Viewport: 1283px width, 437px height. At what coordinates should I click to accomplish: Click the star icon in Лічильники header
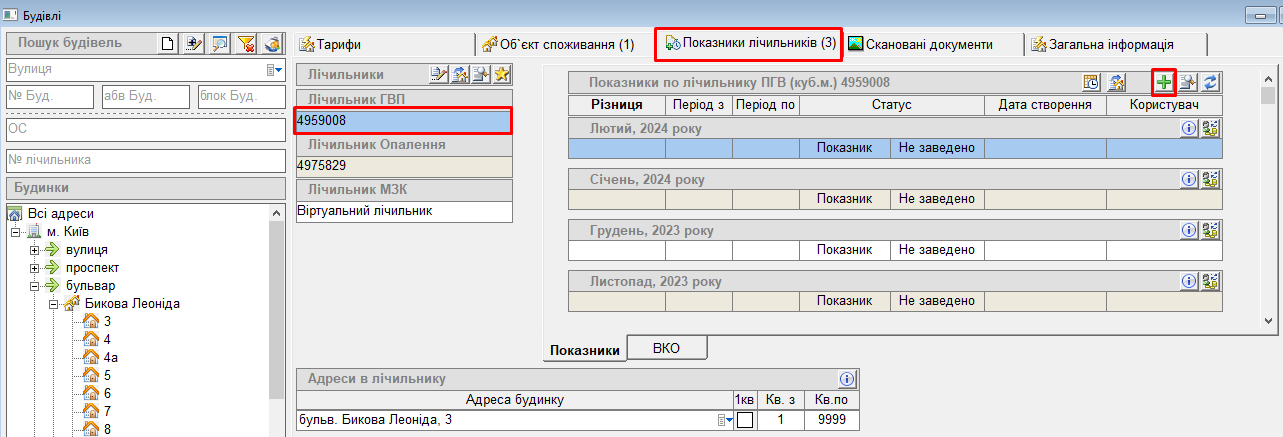coord(502,74)
